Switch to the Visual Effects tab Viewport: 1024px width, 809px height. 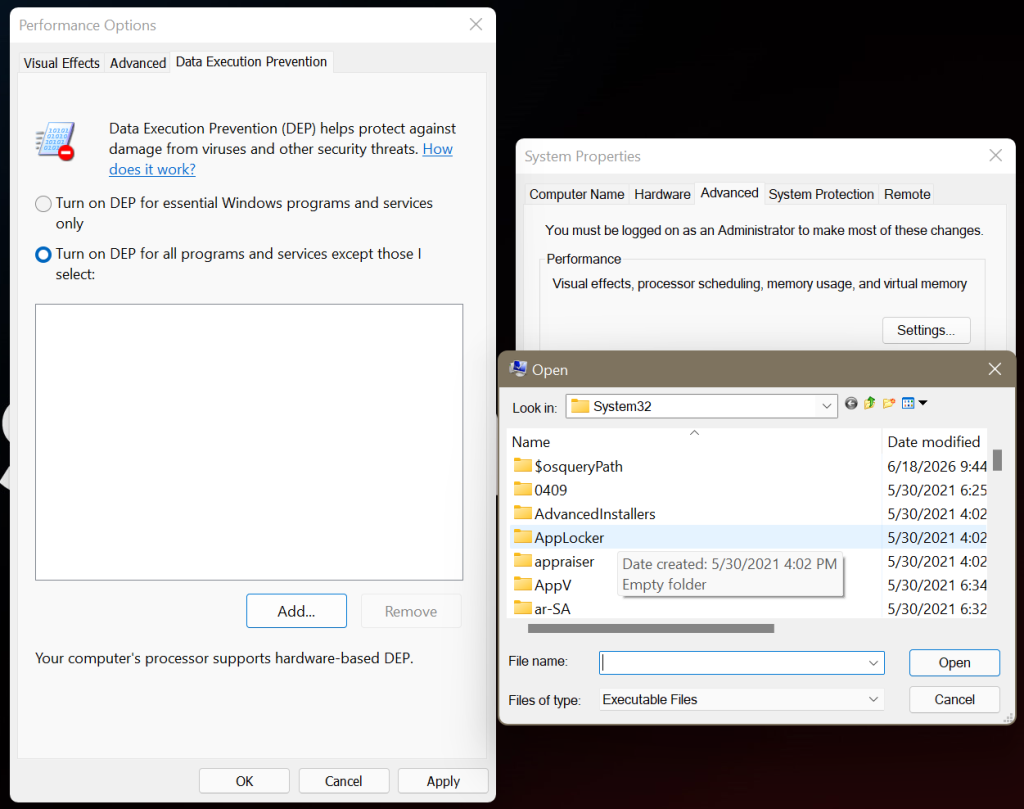[61, 63]
